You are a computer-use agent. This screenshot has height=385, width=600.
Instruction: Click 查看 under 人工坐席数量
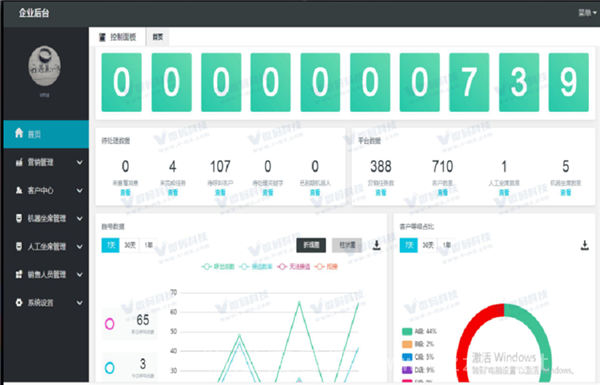[504, 192]
